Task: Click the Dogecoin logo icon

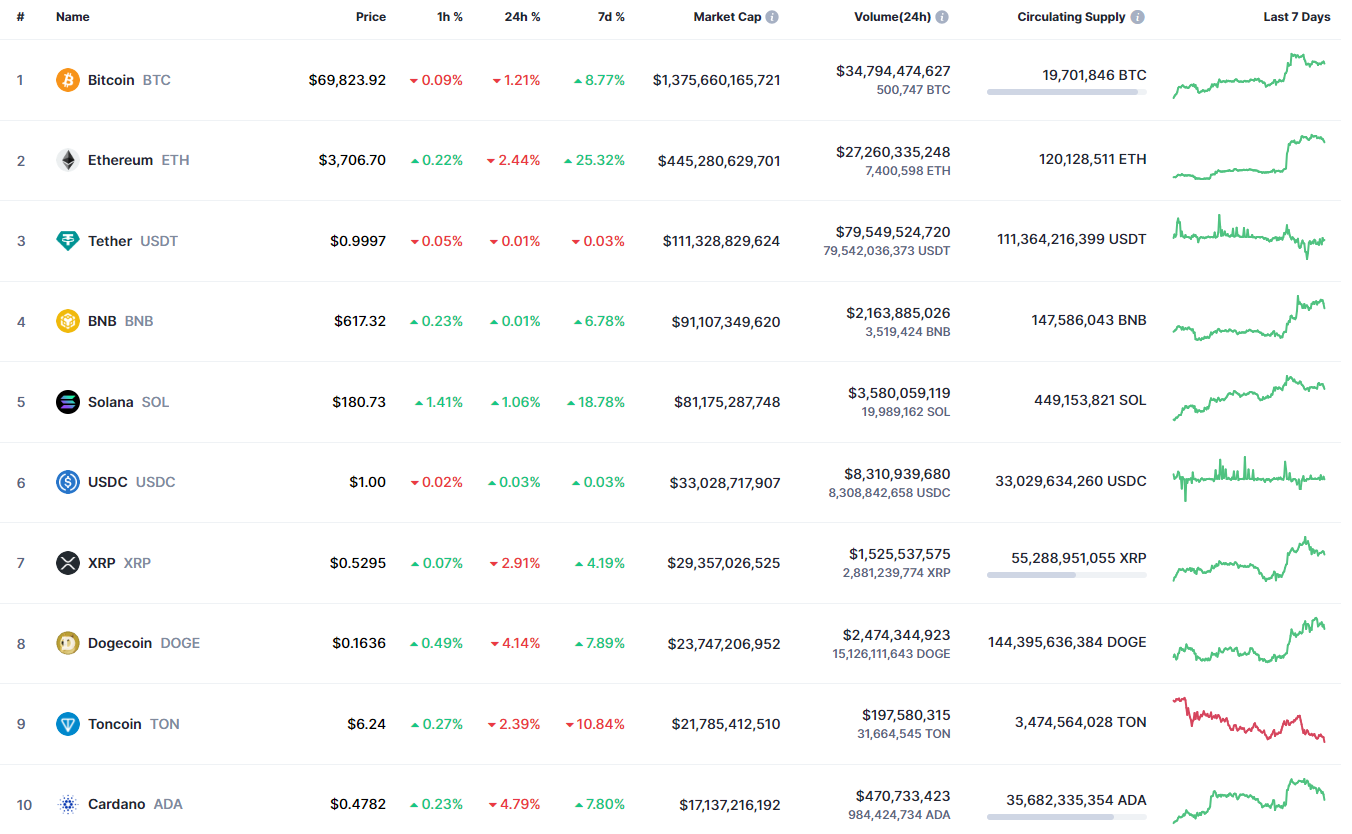Action: coord(68,643)
